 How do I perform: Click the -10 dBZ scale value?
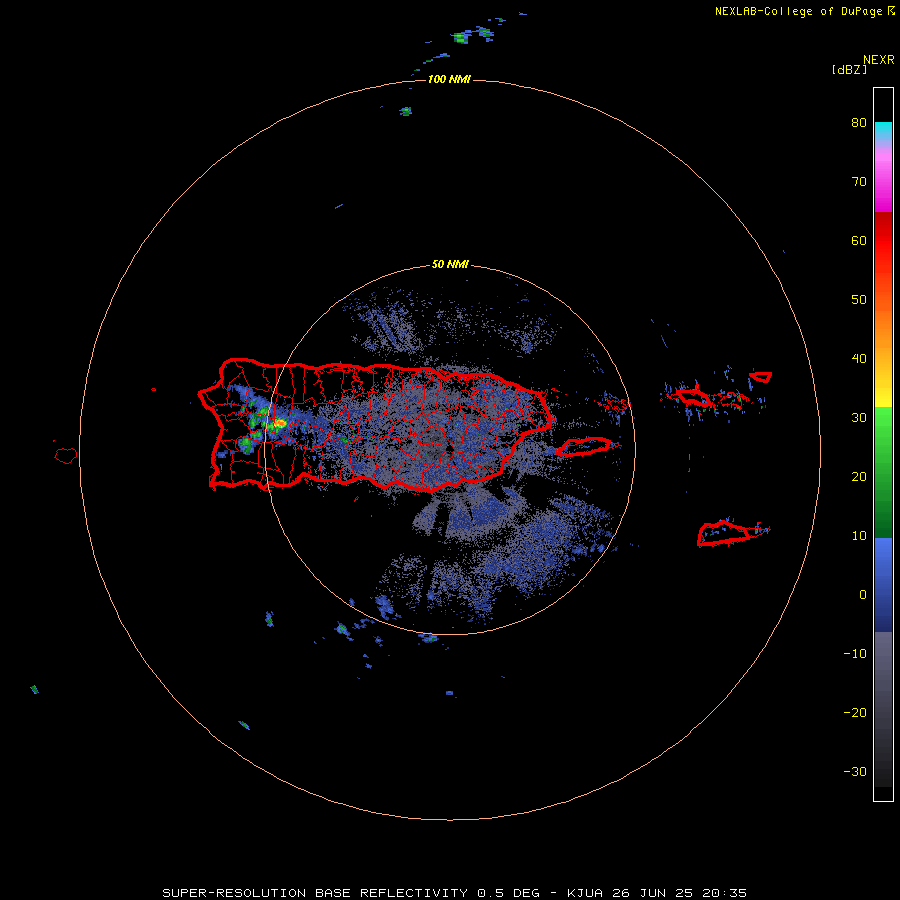(855, 654)
